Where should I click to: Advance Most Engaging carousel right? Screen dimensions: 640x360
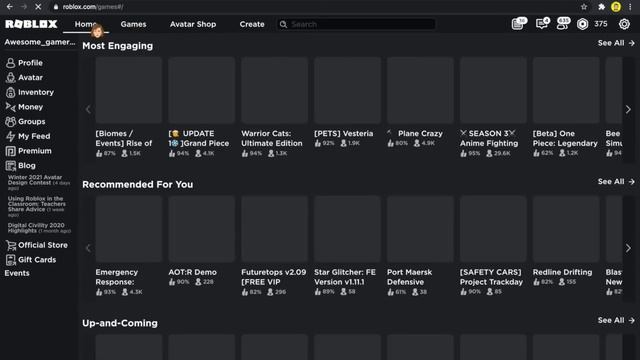click(628, 109)
